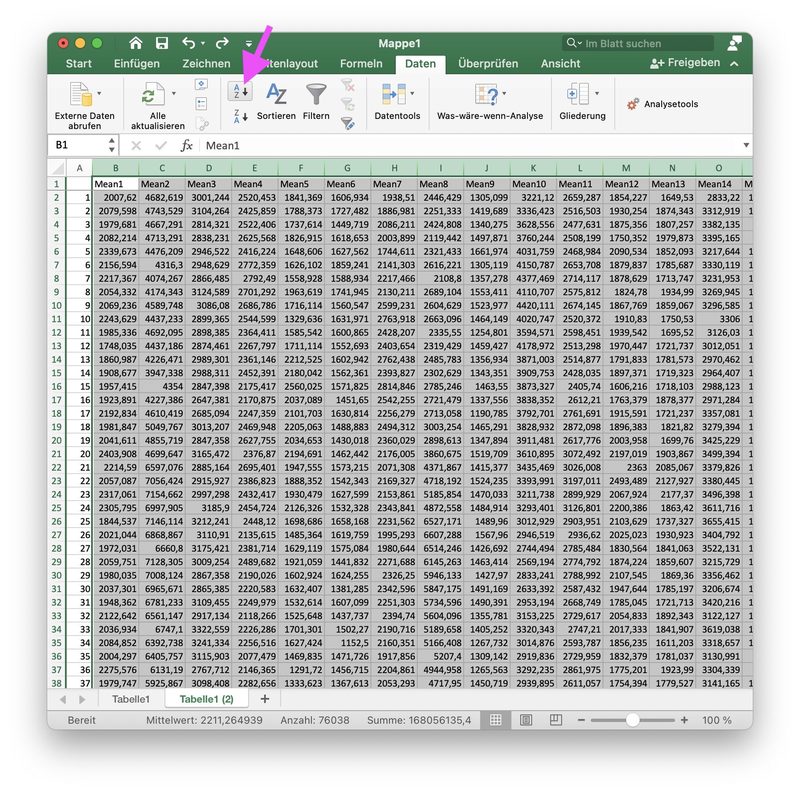Click the clear filter icon with the red X
This screenshot has width=800, height=792.
348,85
